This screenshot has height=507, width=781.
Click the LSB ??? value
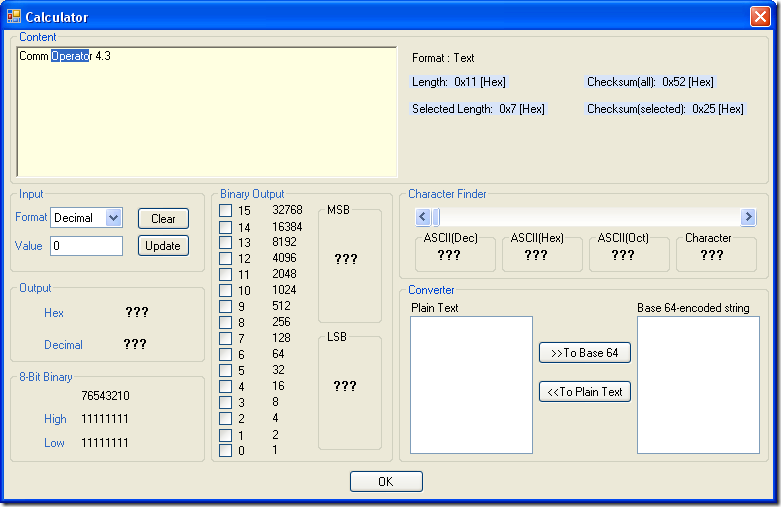[345, 386]
